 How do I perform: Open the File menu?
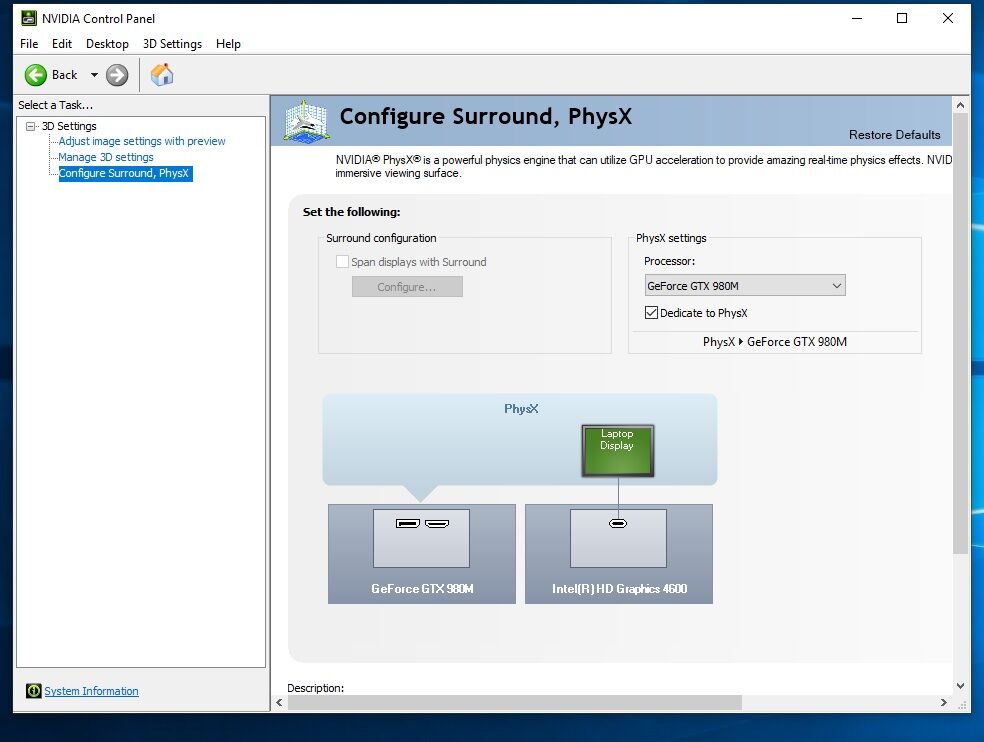point(29,44)
